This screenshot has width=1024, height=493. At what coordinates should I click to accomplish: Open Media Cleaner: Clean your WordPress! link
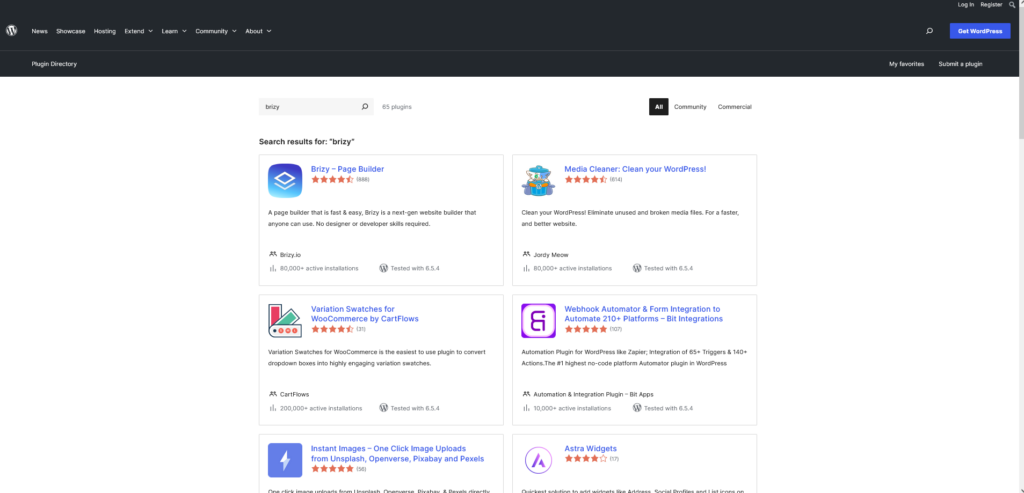pos(635,169)
